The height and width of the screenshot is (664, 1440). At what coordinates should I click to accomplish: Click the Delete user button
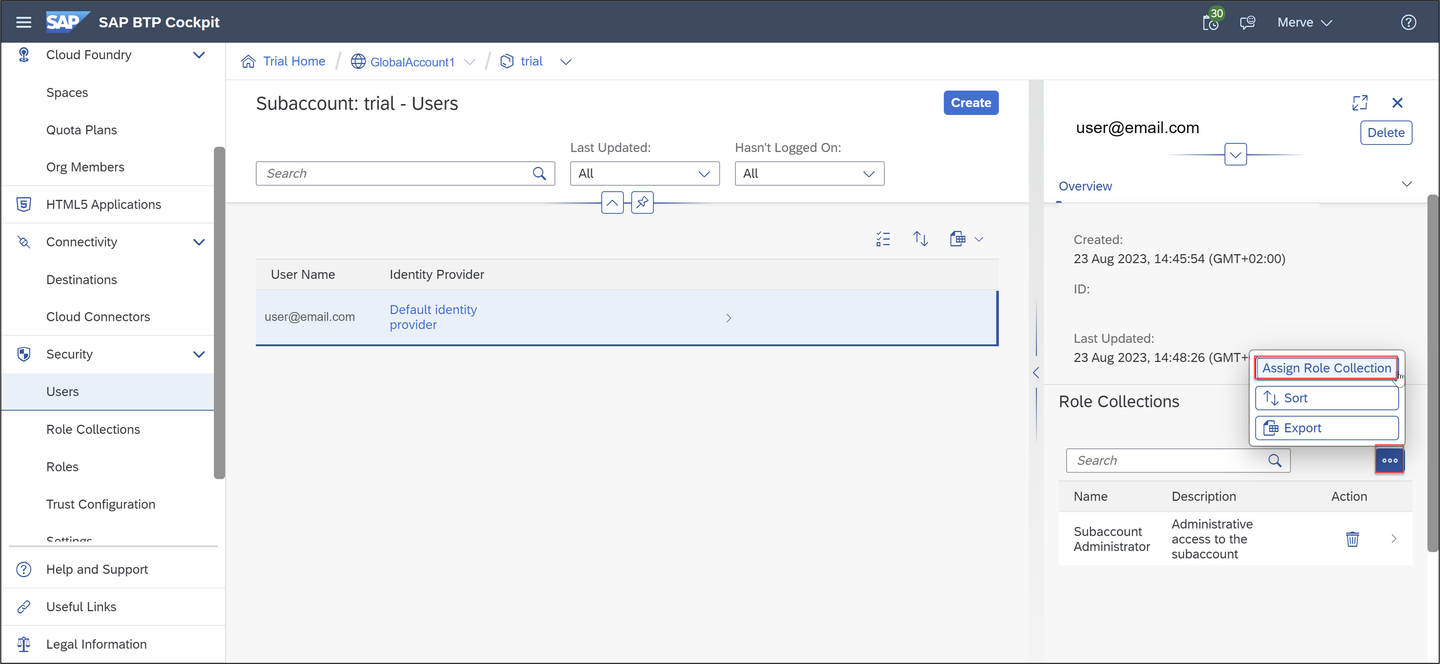coord(1386,133)
